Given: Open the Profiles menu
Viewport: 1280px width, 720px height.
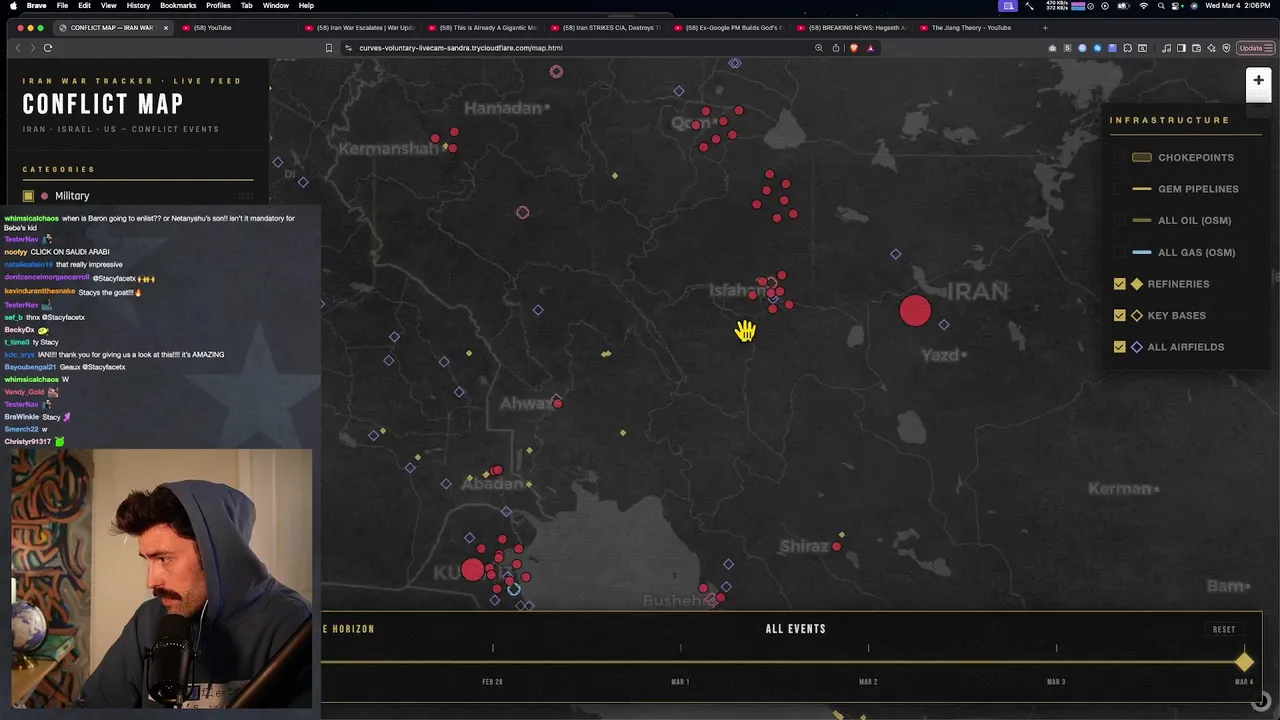Looking at the screenshot, I should tap(218, 6).
